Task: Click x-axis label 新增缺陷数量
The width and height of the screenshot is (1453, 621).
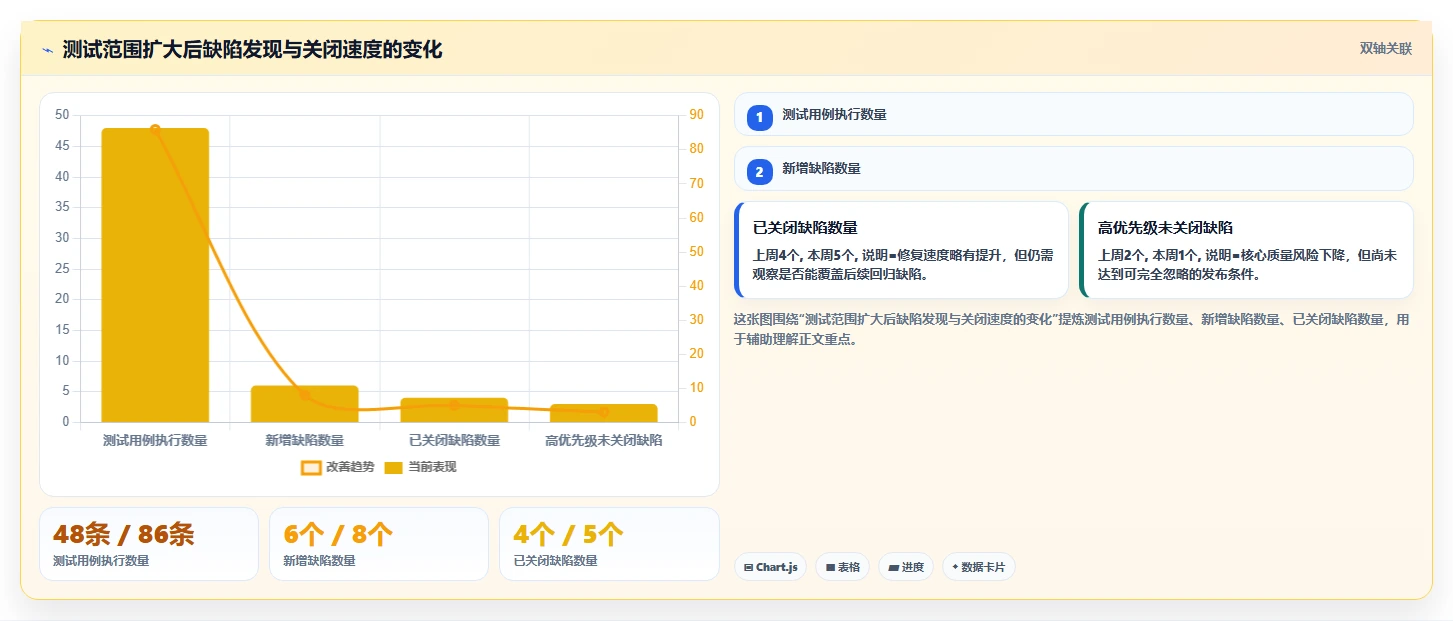Action: click(x=304, y=440)
